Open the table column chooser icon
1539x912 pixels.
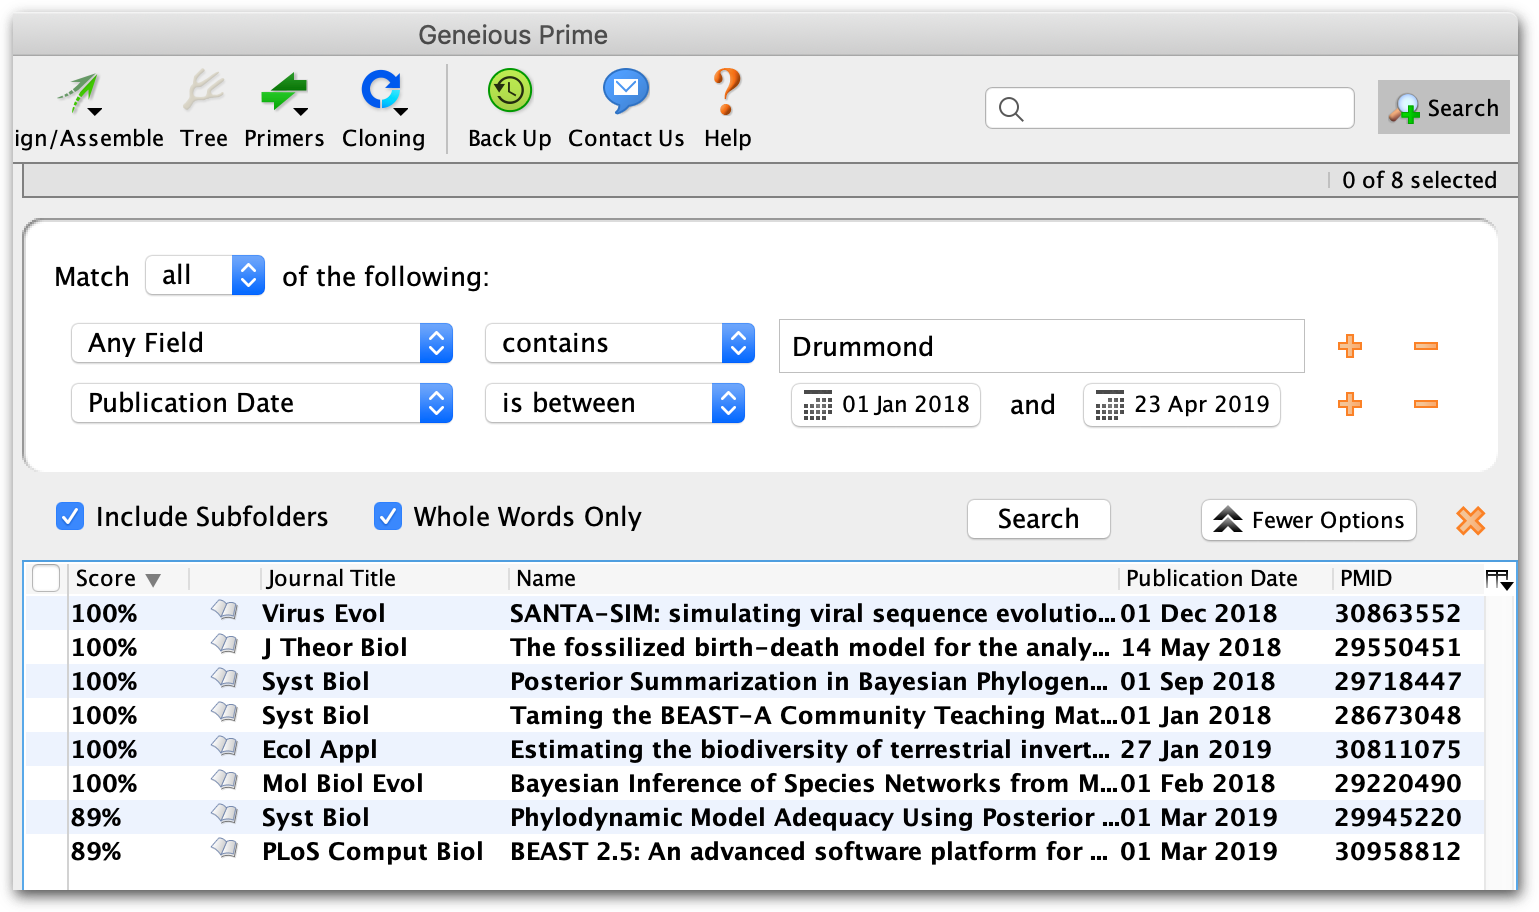[x=1498, y=579]
